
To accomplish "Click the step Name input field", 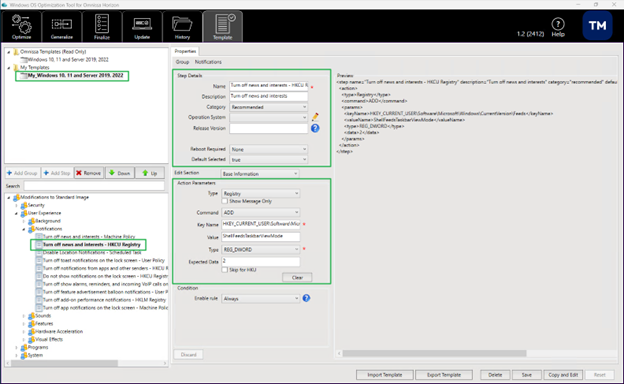I will pos(269,86).
